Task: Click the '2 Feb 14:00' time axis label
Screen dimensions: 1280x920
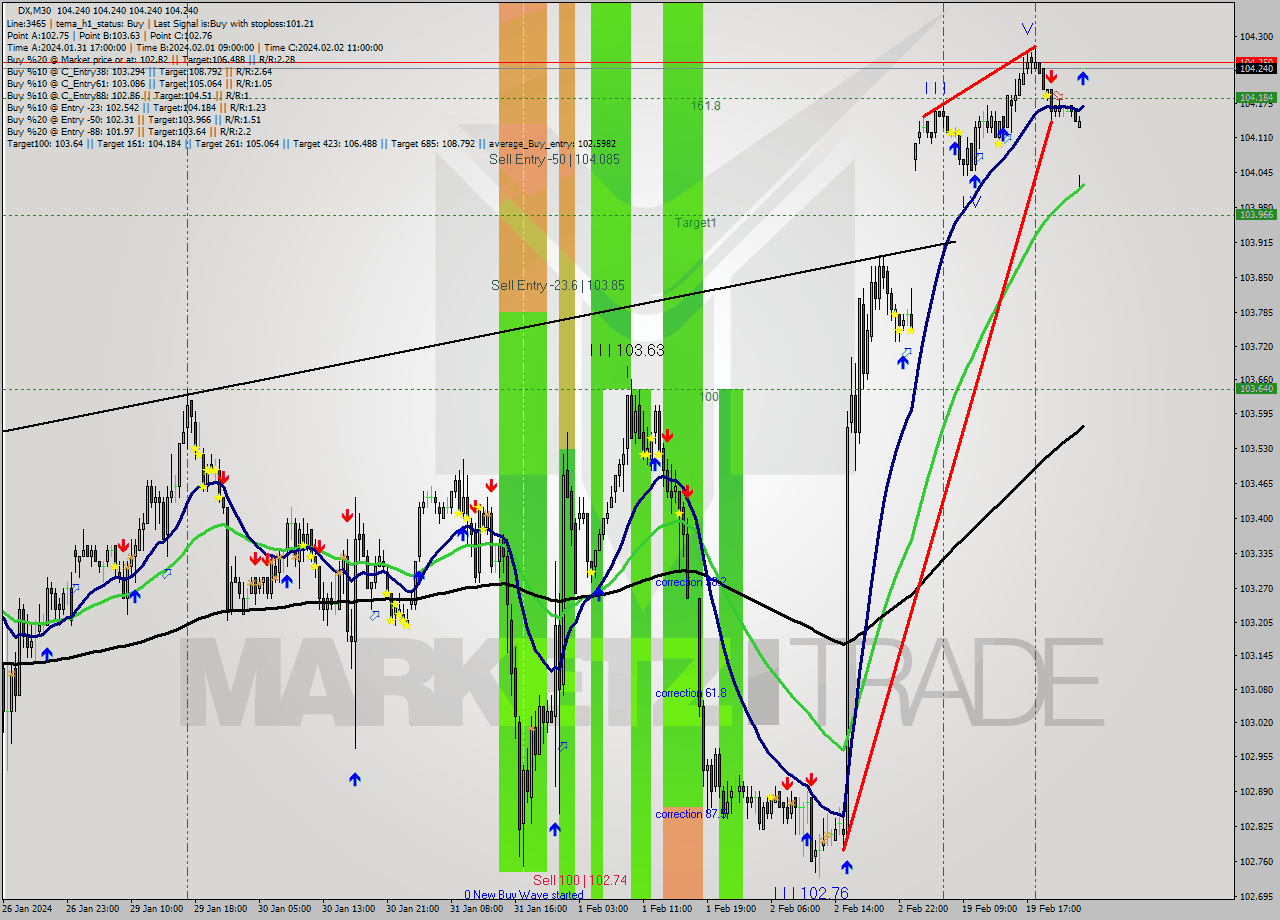Action: tap(860, 909)
